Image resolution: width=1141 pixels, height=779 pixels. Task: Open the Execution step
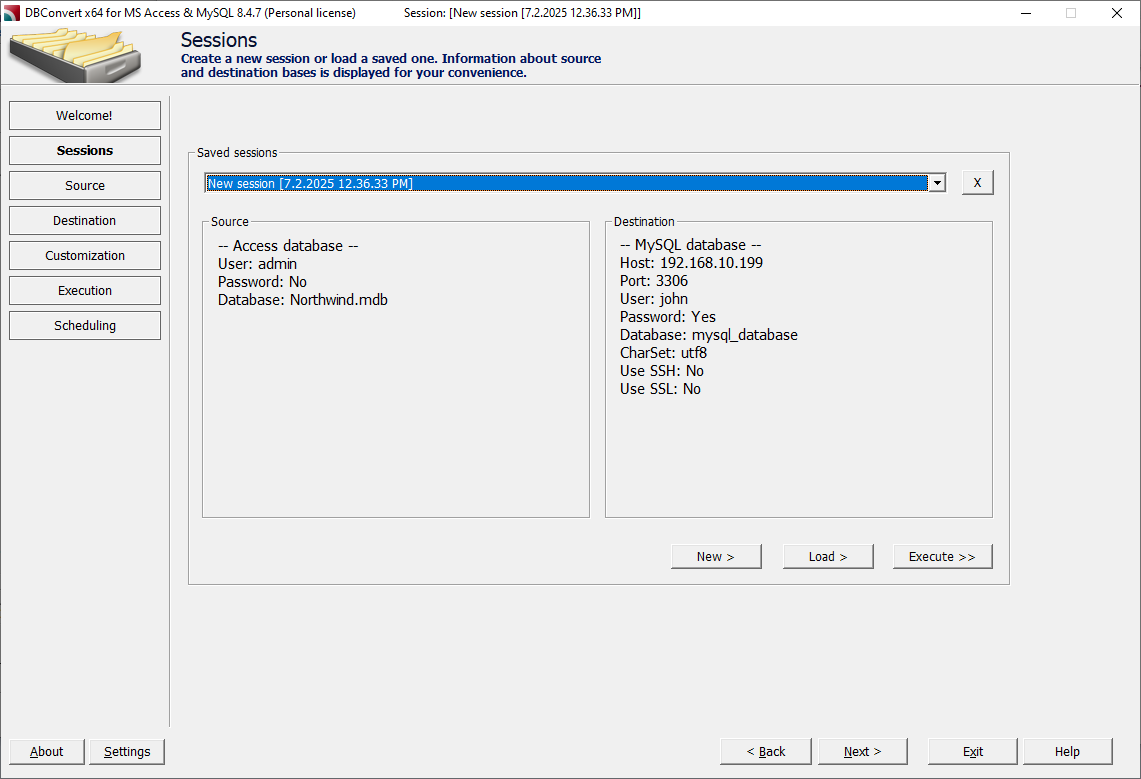coord(84,290)
